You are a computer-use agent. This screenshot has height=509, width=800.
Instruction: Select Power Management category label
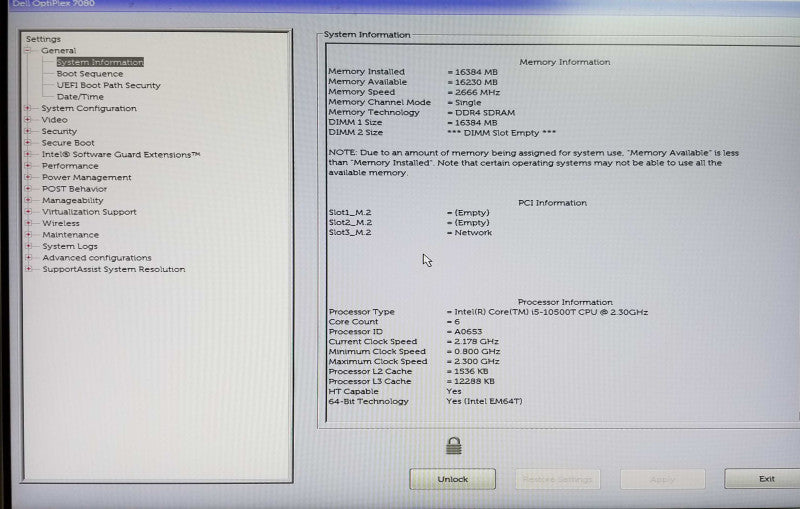(x=87, y=177)
